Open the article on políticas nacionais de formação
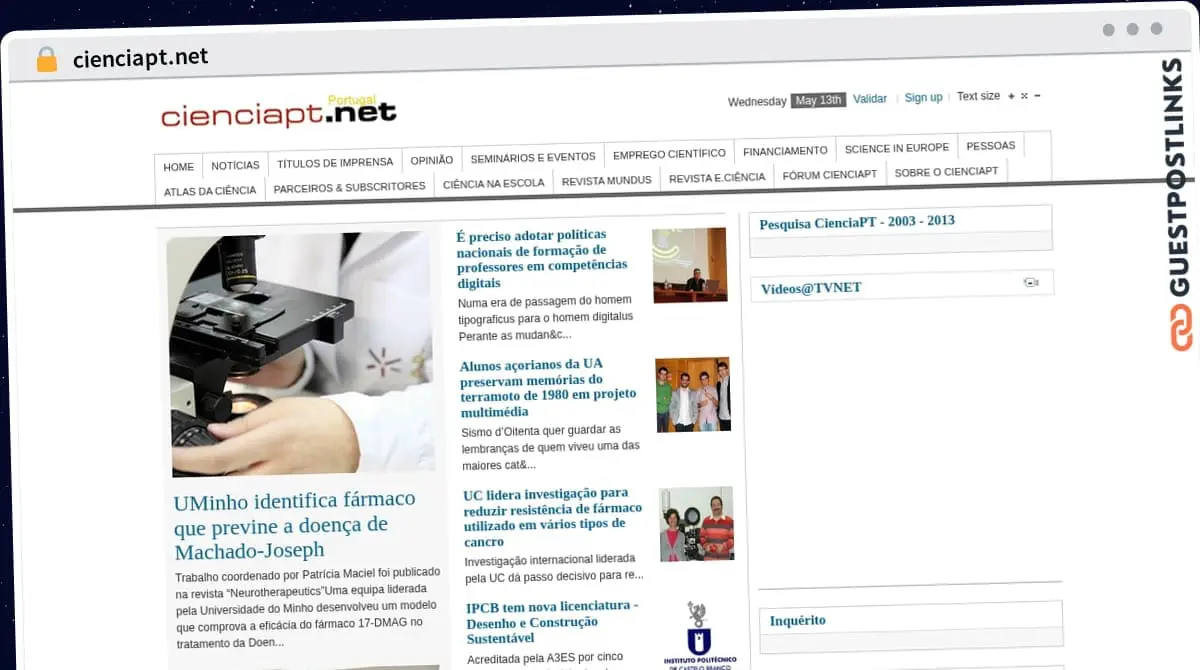 tap(544, 259)
